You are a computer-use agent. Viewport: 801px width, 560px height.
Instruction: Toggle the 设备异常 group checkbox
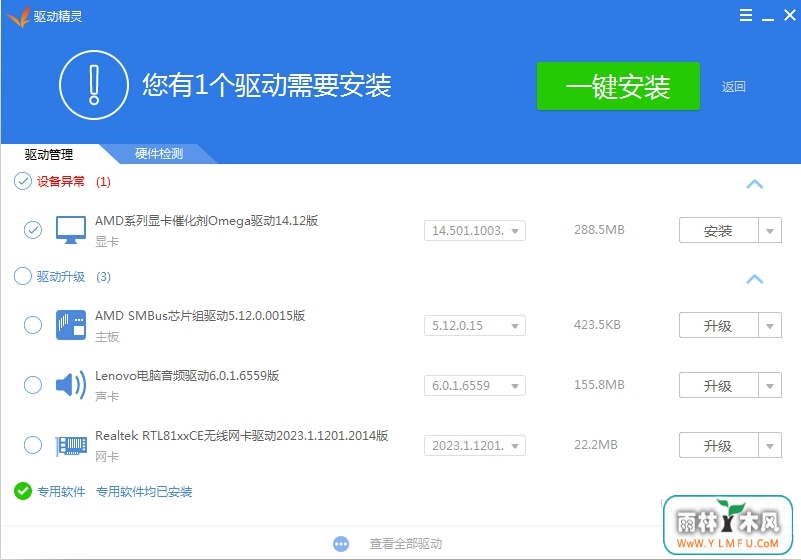tap(22, 181)
